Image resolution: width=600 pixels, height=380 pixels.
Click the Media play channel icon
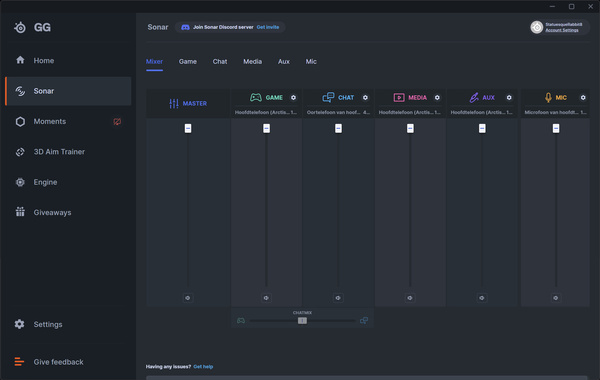[399, 98]
